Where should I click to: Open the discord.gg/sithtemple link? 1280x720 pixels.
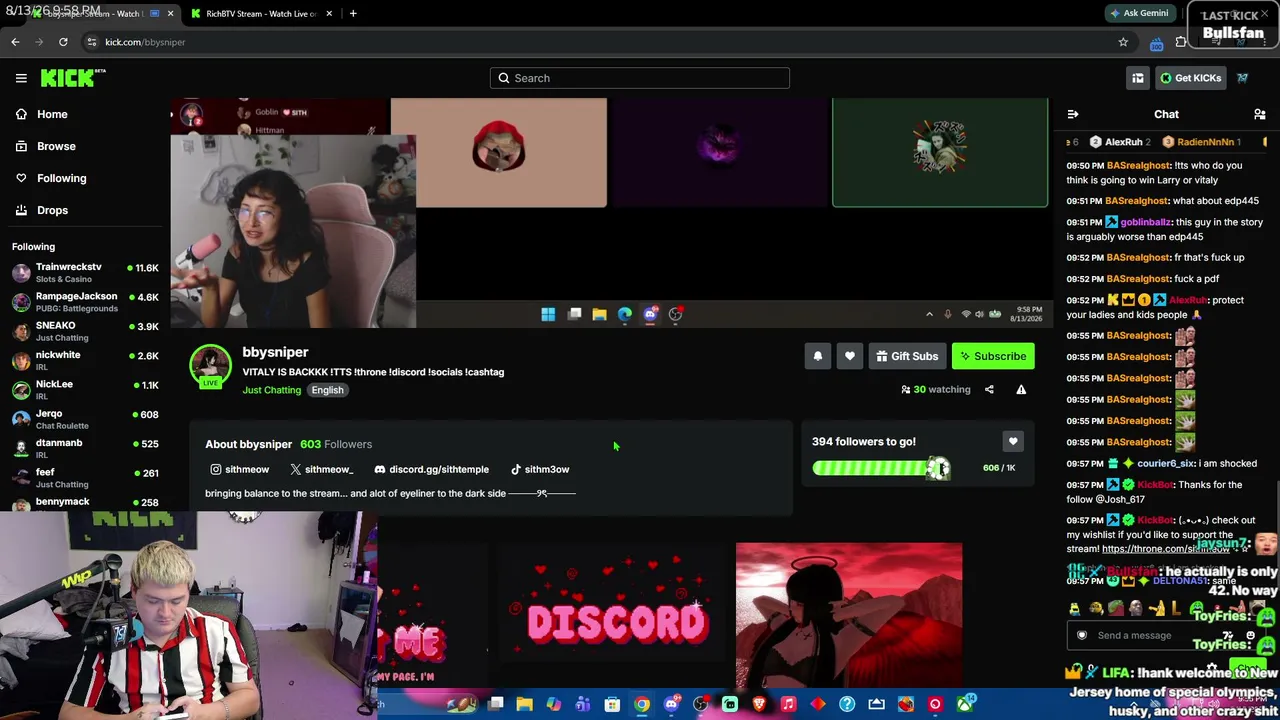click(x=432, y=469)
